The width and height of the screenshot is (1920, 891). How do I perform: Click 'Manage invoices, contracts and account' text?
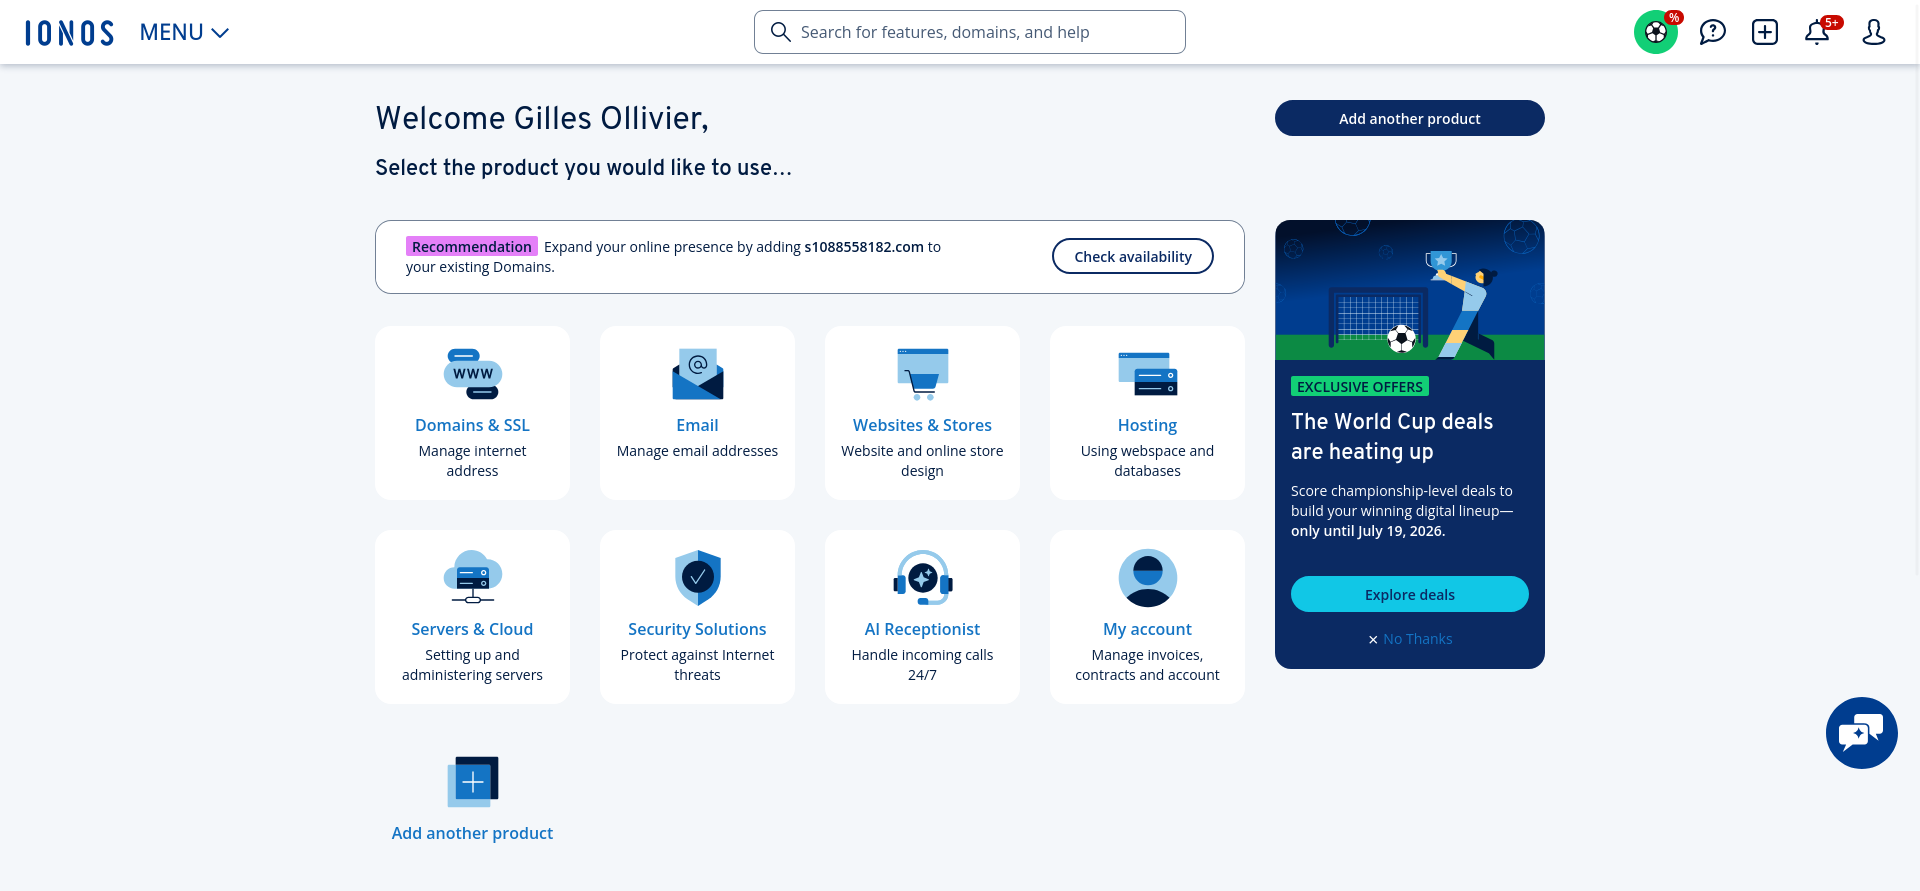(1147, 665)
